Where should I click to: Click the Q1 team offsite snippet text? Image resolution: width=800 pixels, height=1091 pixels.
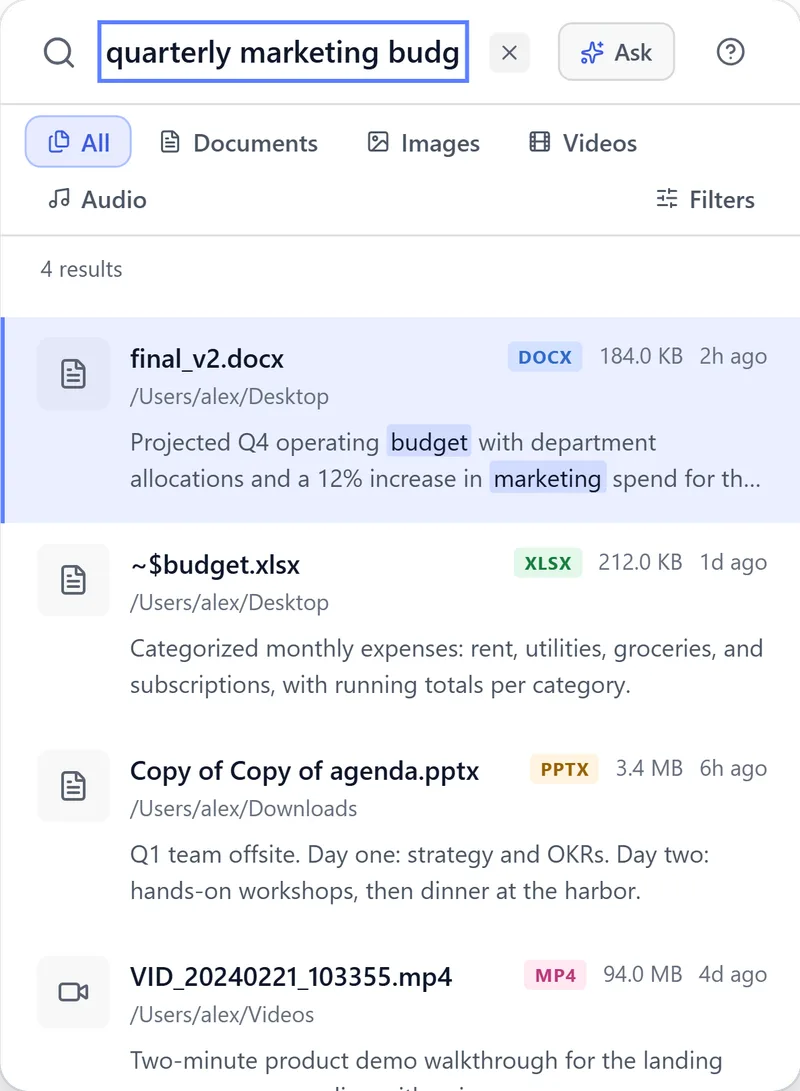click(419, 873)
